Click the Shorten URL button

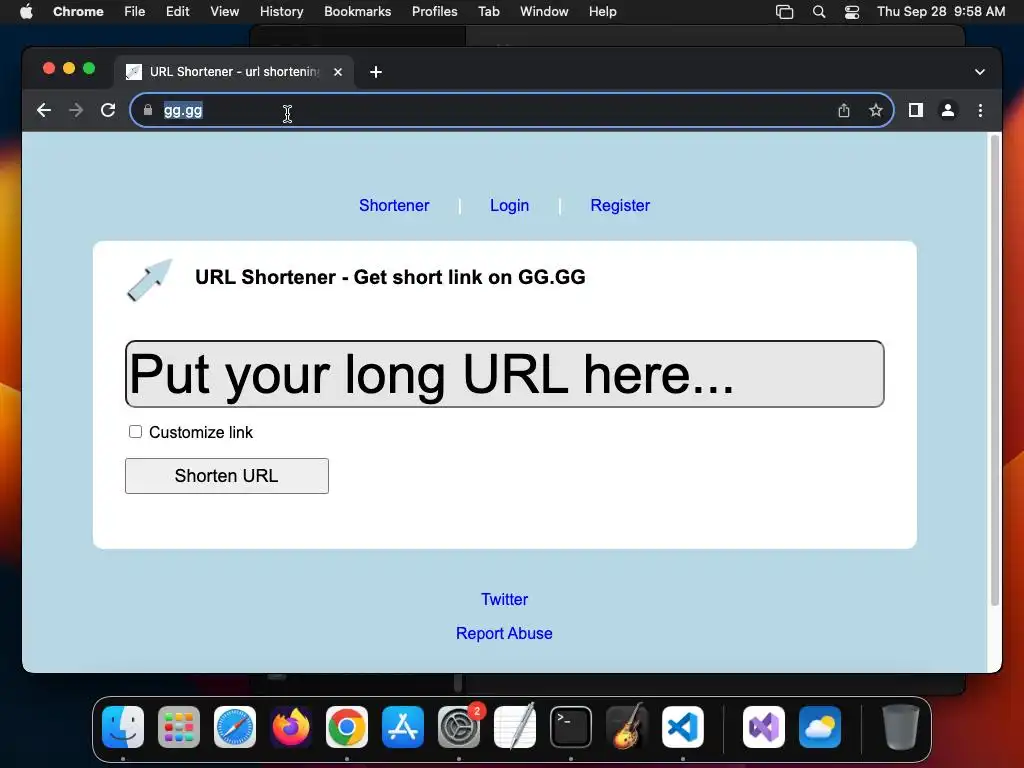click(x=227, y=475)
